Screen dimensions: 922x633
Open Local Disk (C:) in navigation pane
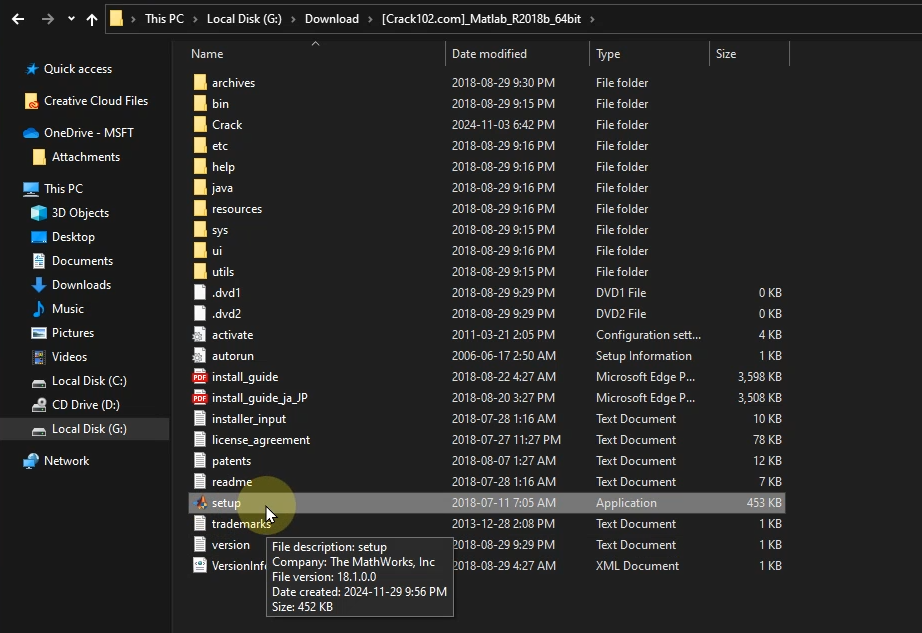click(x=88, y=381)
